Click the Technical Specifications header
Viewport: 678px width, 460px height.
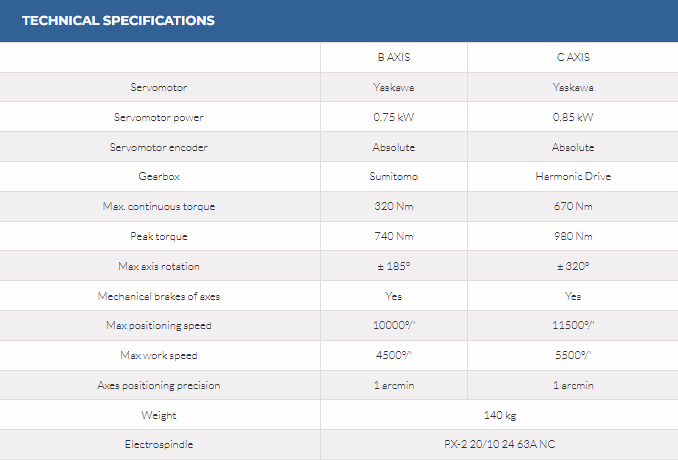tap(118, 21)
